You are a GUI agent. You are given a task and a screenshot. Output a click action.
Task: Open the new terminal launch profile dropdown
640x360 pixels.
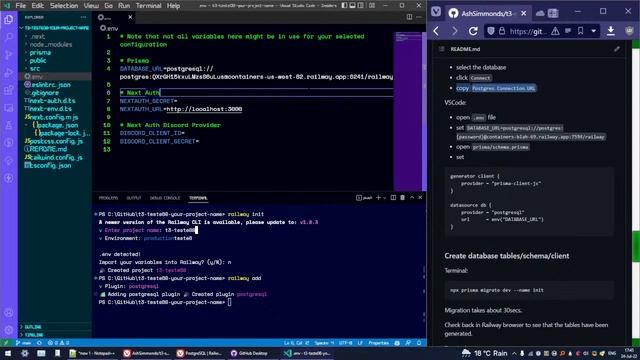click(384, 198)
